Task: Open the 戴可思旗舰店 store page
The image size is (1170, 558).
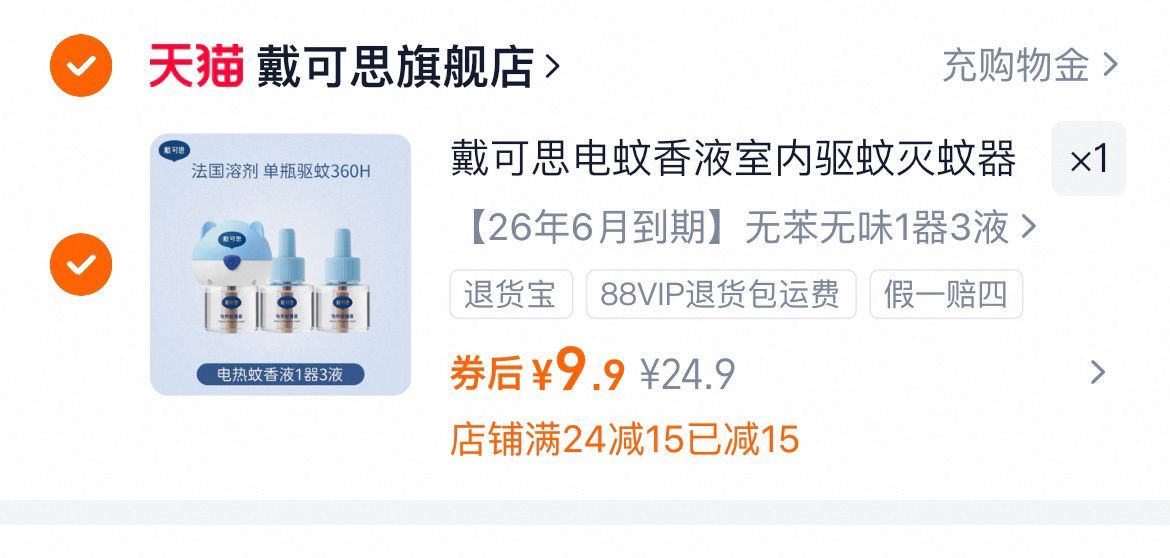Action: click(395, 66)
